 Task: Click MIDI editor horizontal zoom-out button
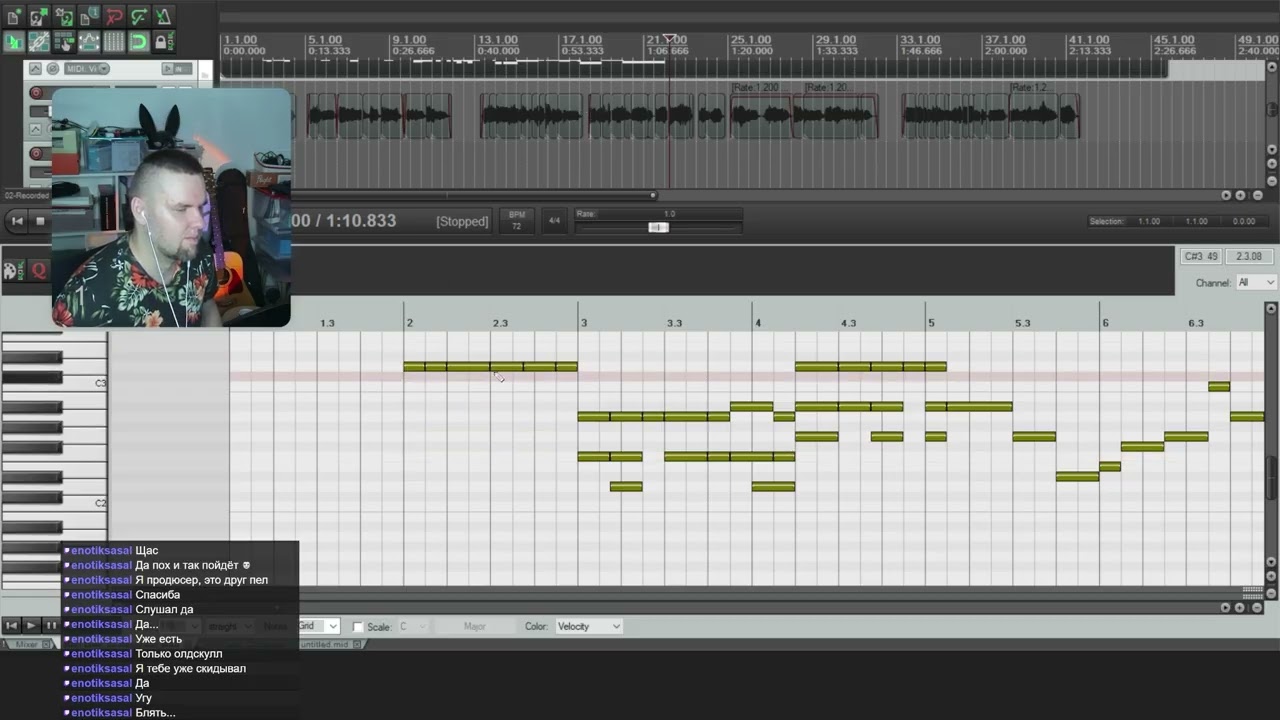pos(1257,607)
